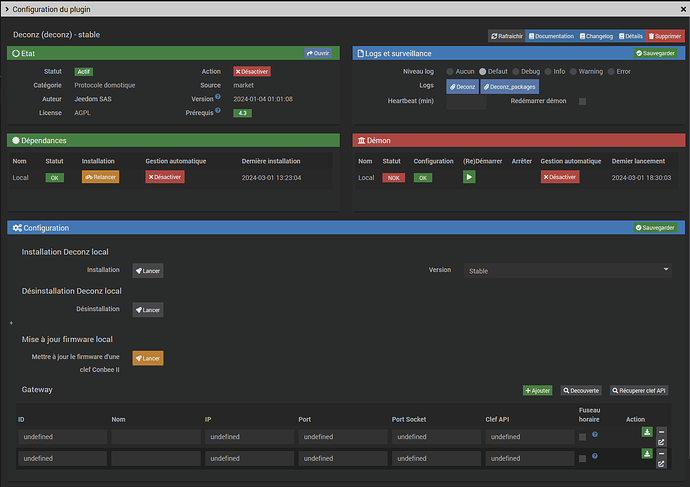
Task: Open the Version Stable dropdown
Action: coord(568,271)
